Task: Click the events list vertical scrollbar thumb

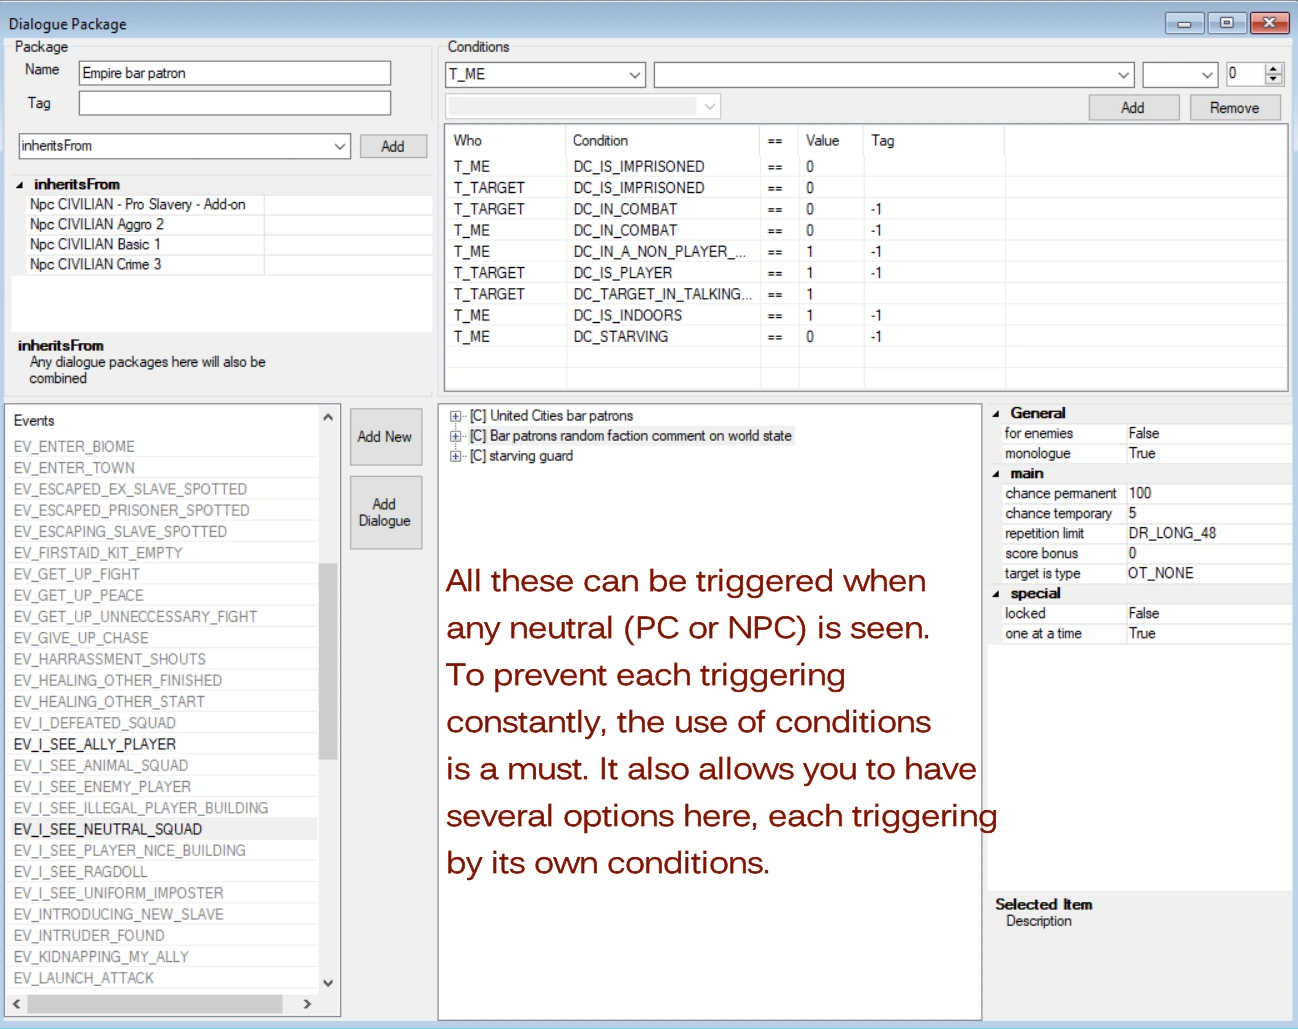Action: tap(328, 661)
